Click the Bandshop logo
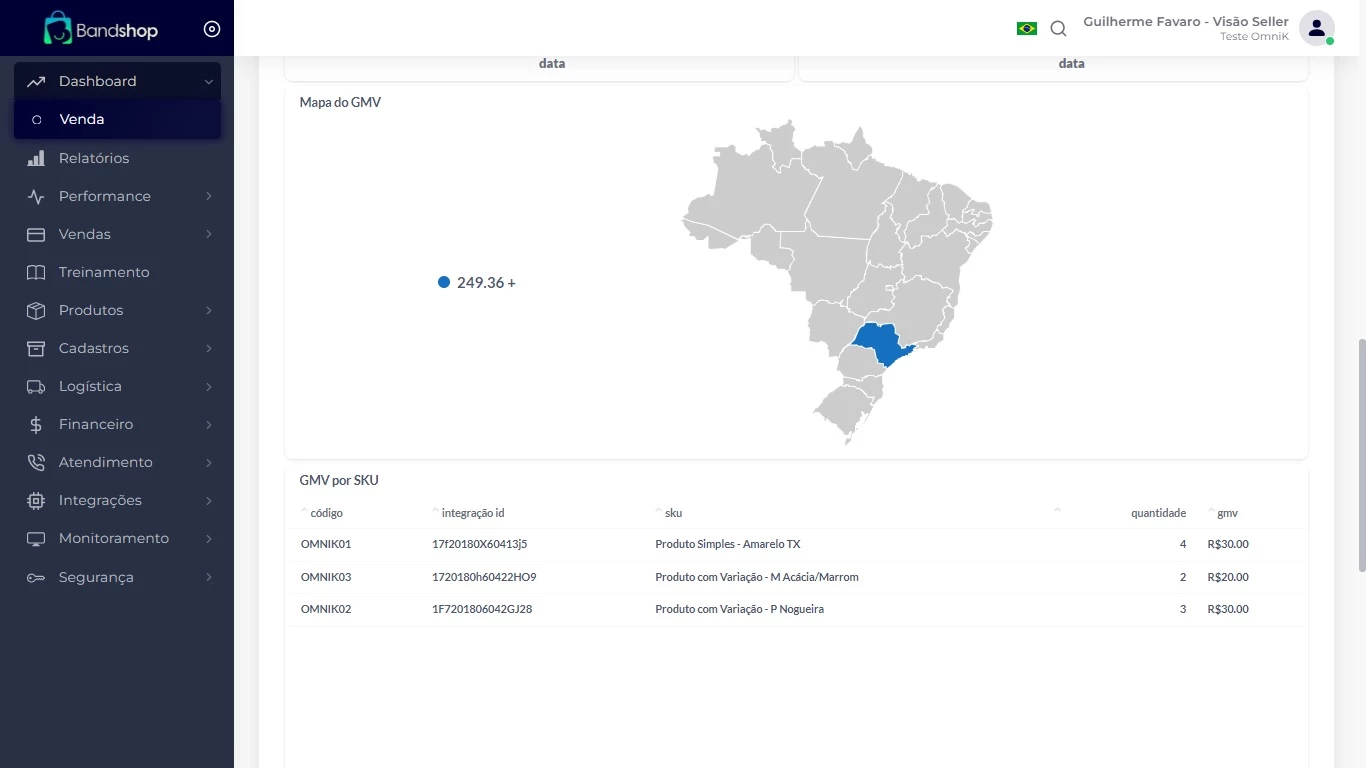 click(100, 29)
